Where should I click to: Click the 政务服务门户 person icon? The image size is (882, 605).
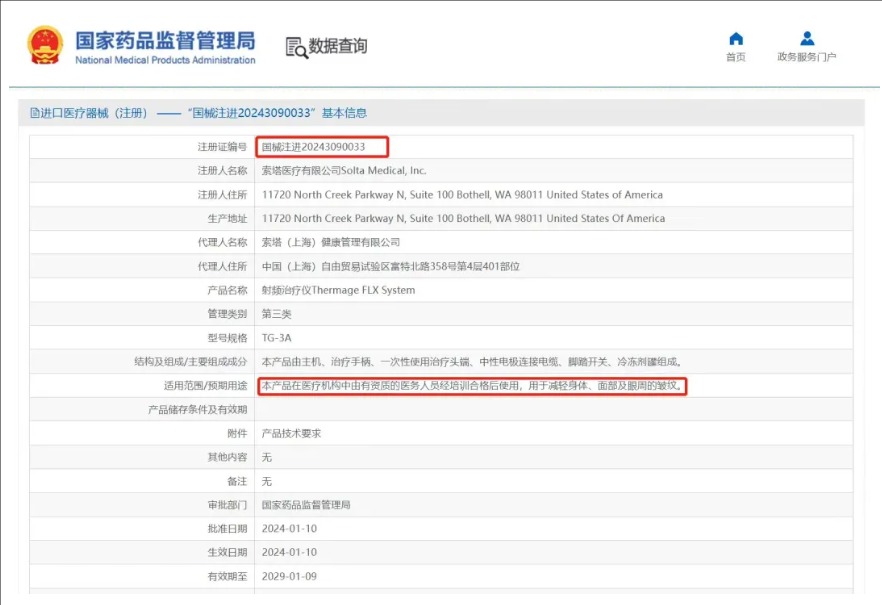click(806, 39)
